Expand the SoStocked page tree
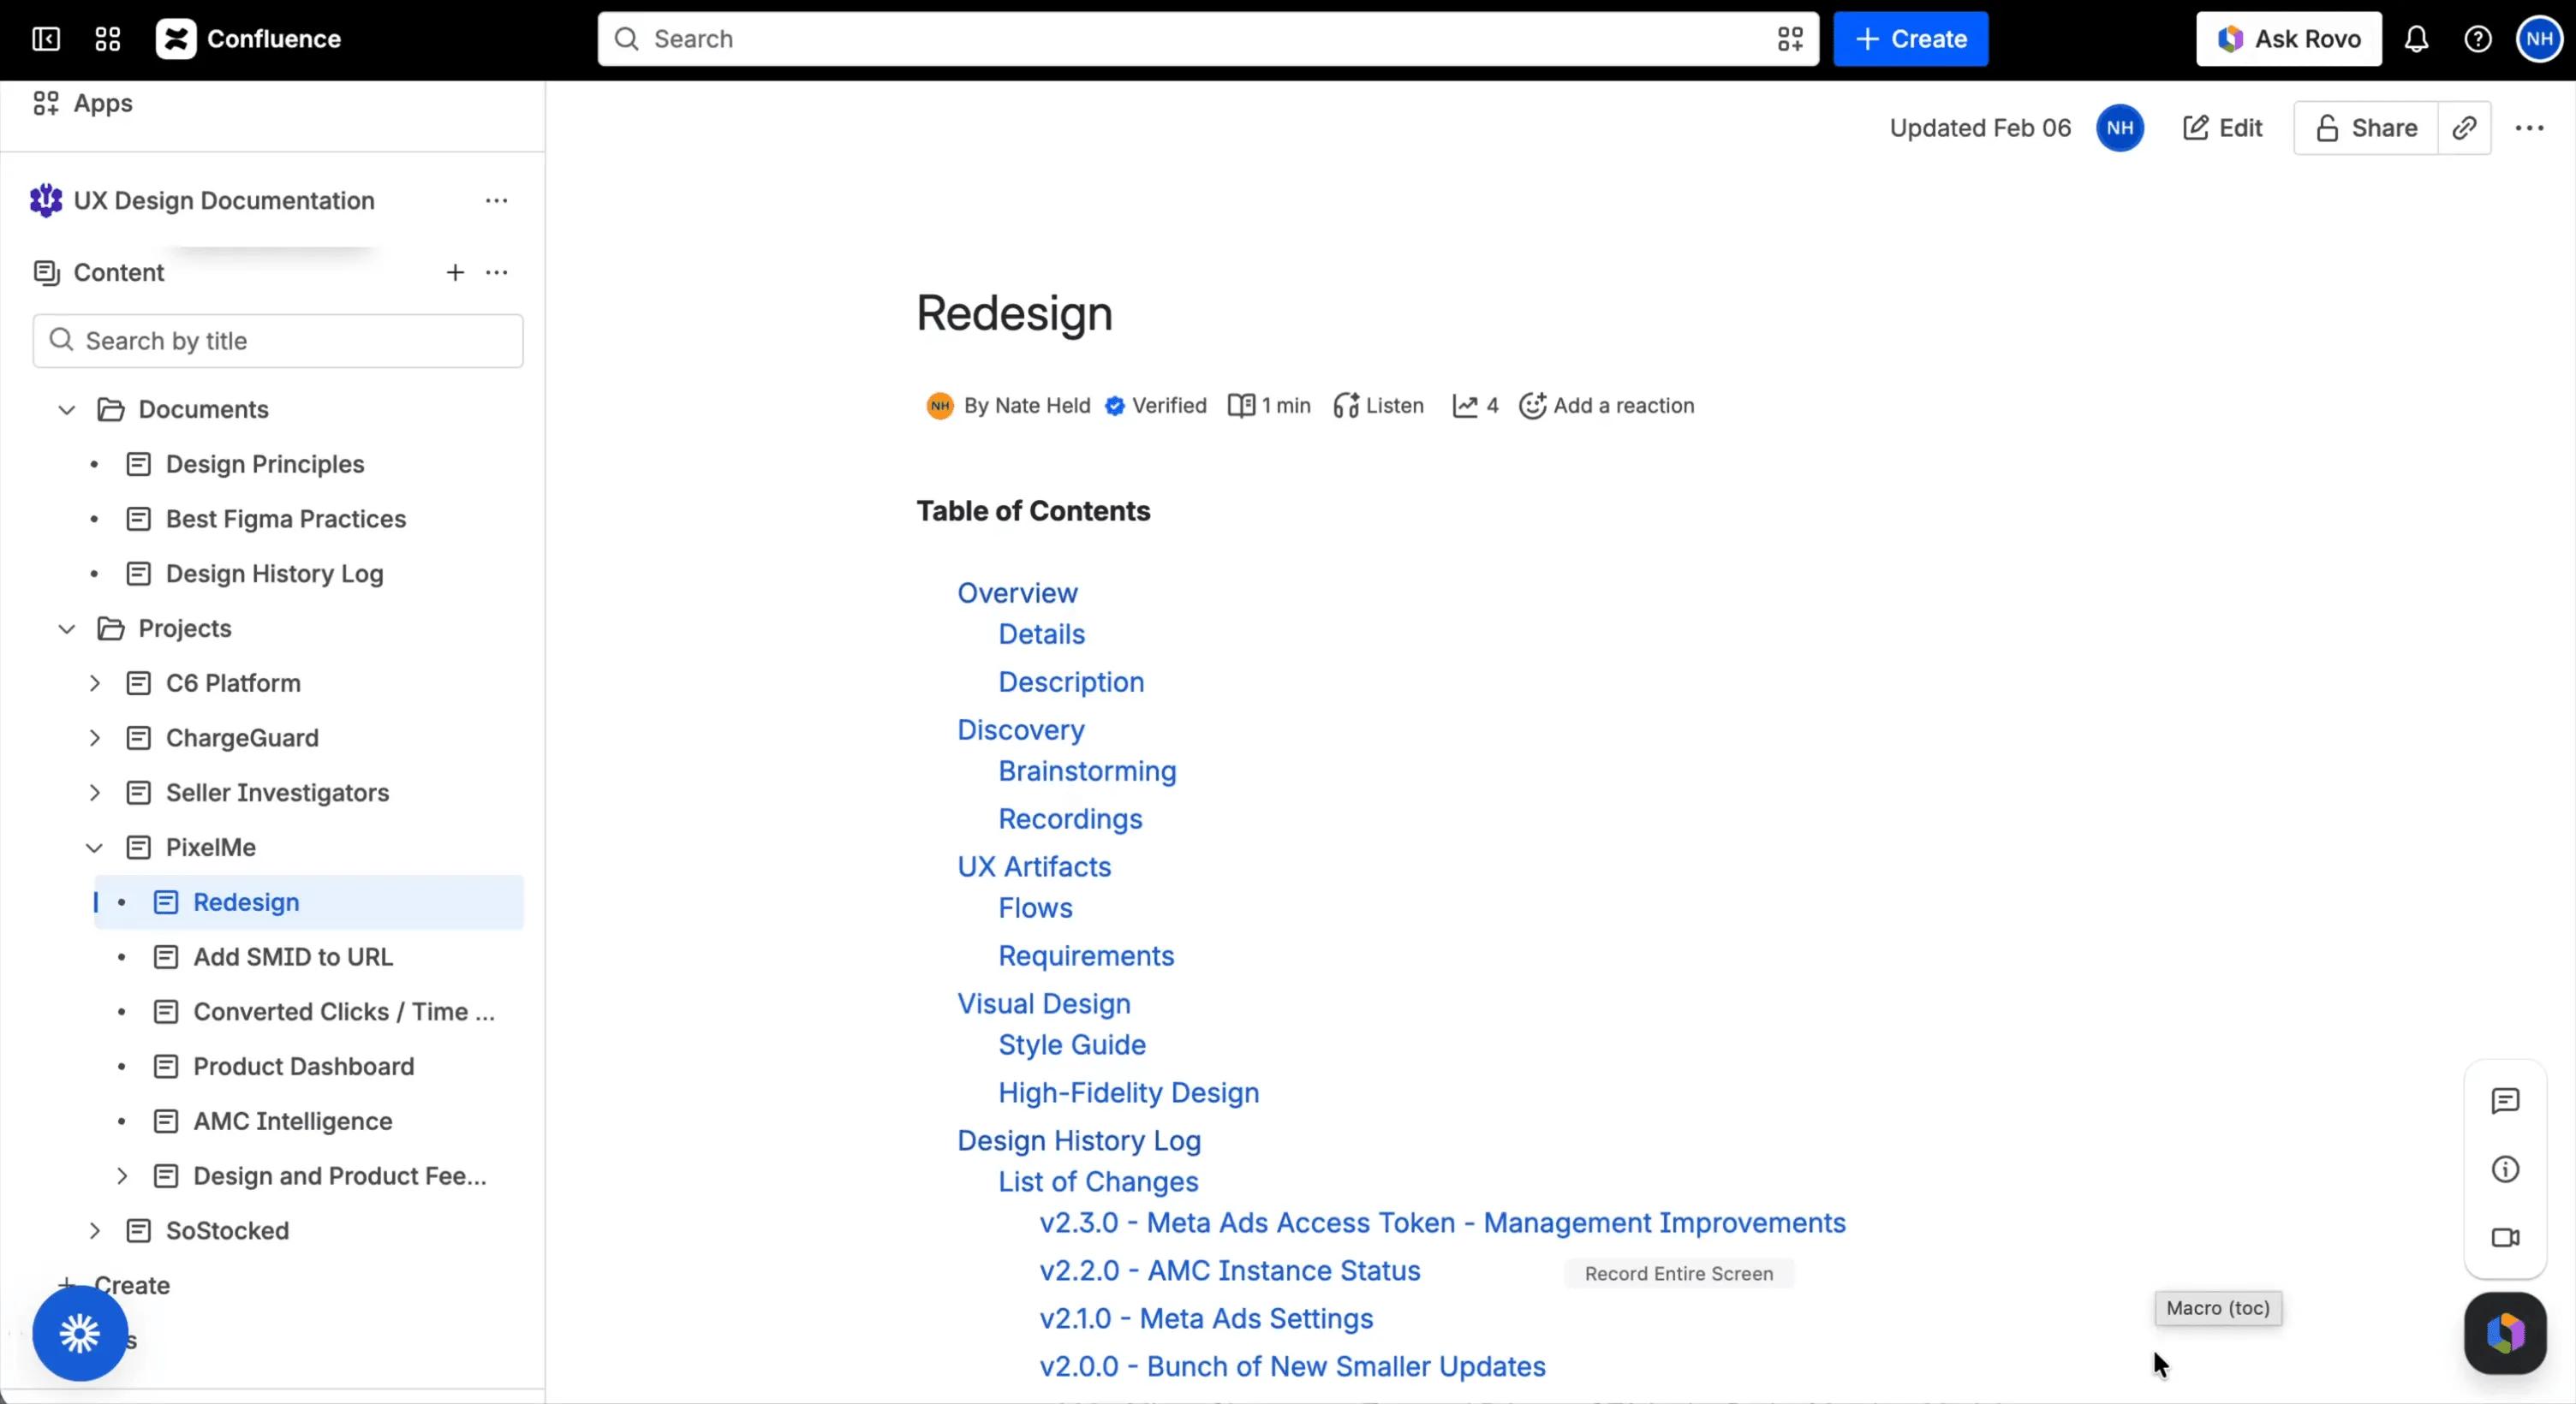 [x=94, y=1231]
